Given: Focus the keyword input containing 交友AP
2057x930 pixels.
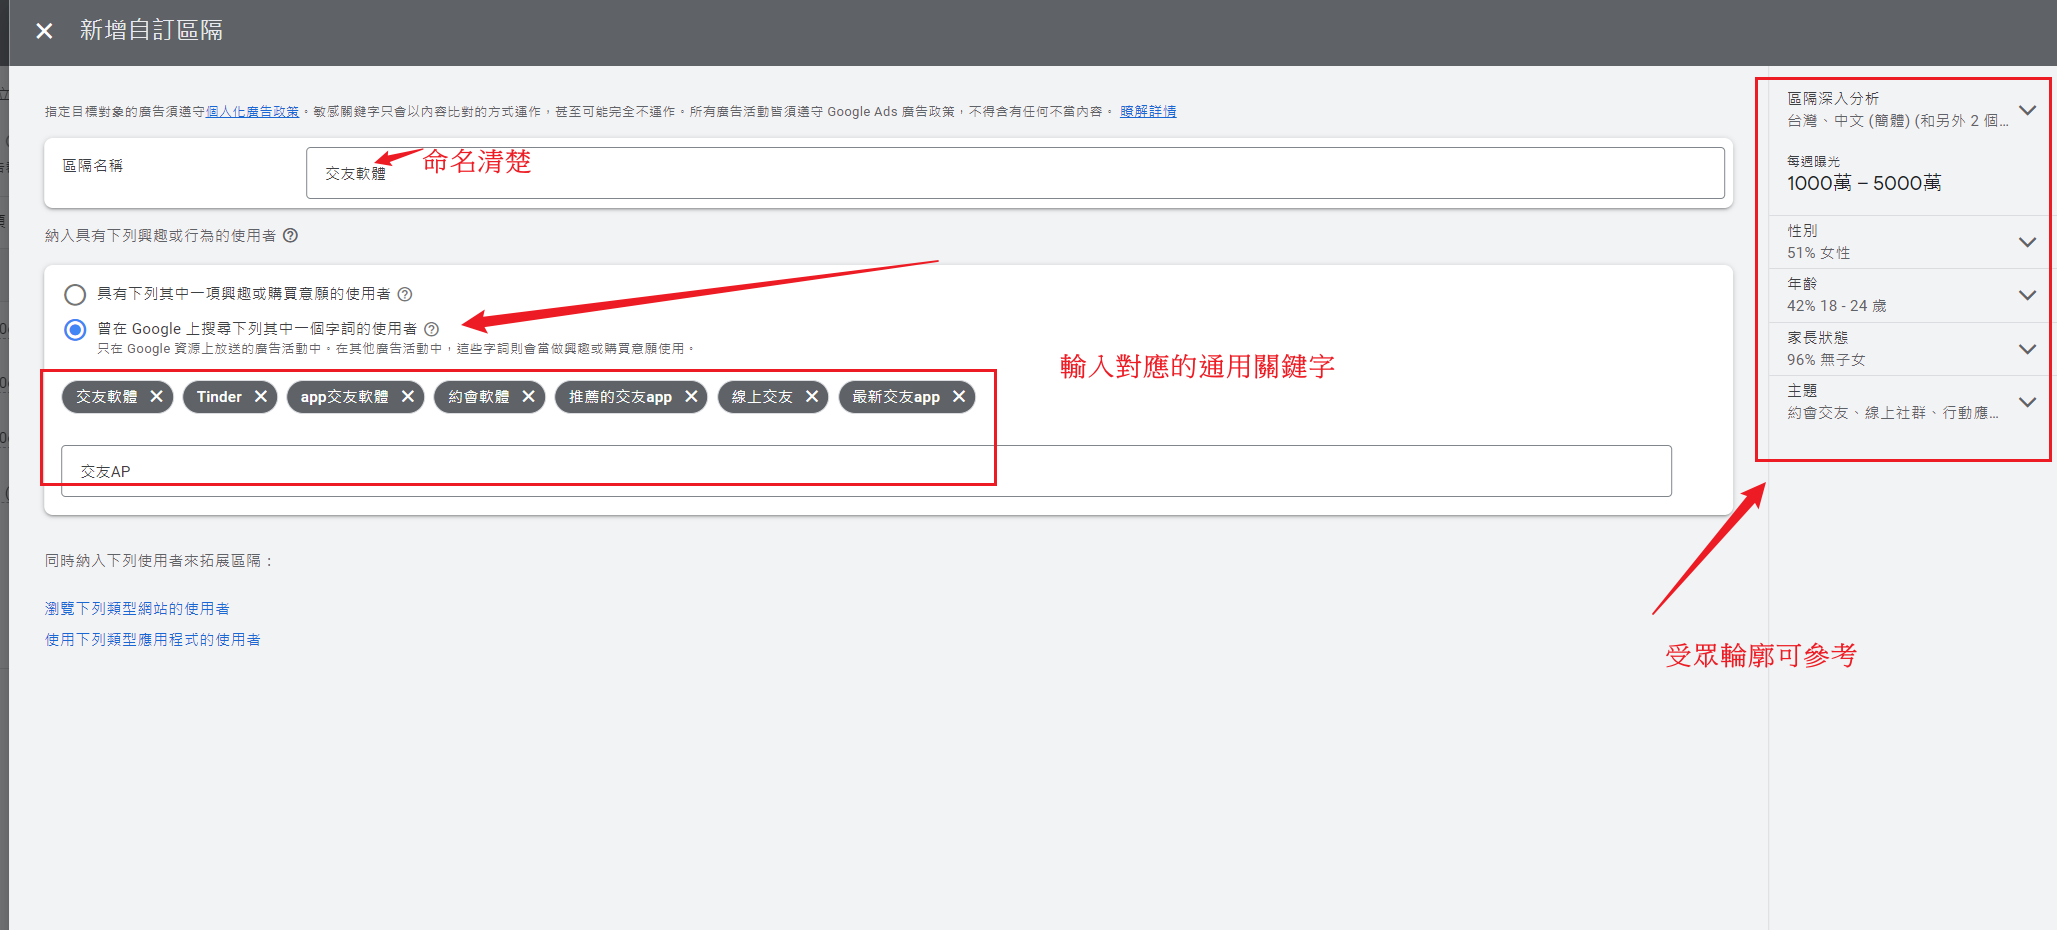Looking at the screenshot, I should (x=866, y=471).
